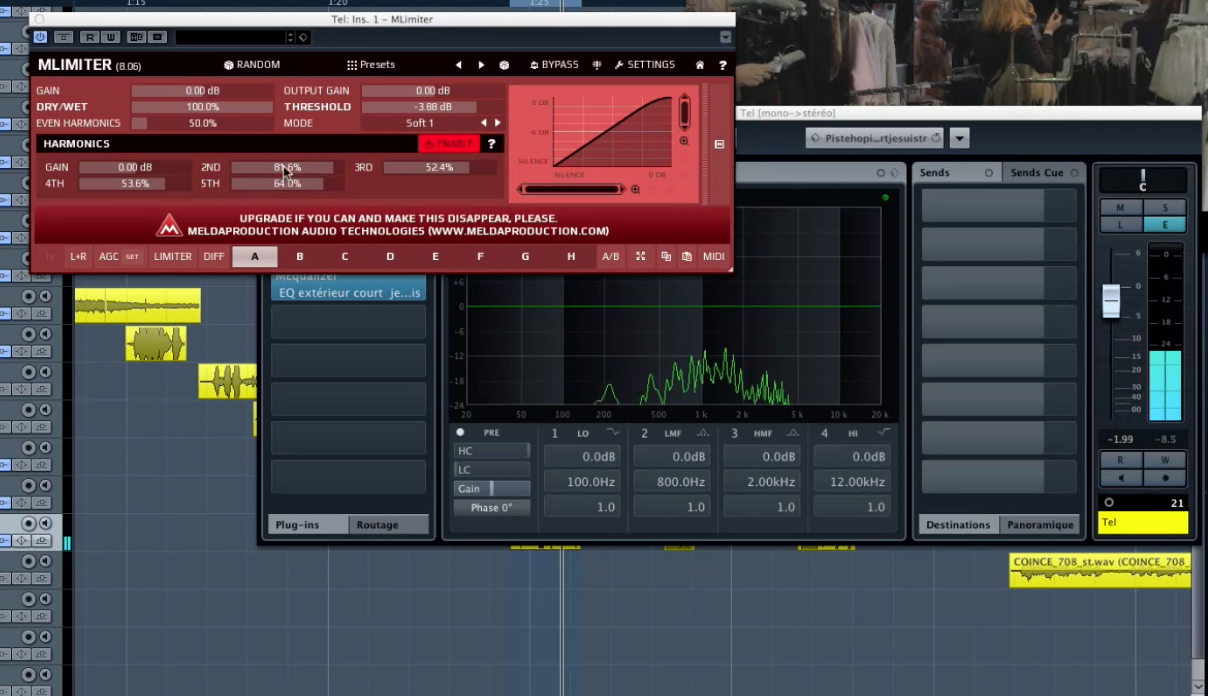Click the Tel channel volume fader
The height and width of the screenshot is (696, 1208).
click(x=1111, y=301)
